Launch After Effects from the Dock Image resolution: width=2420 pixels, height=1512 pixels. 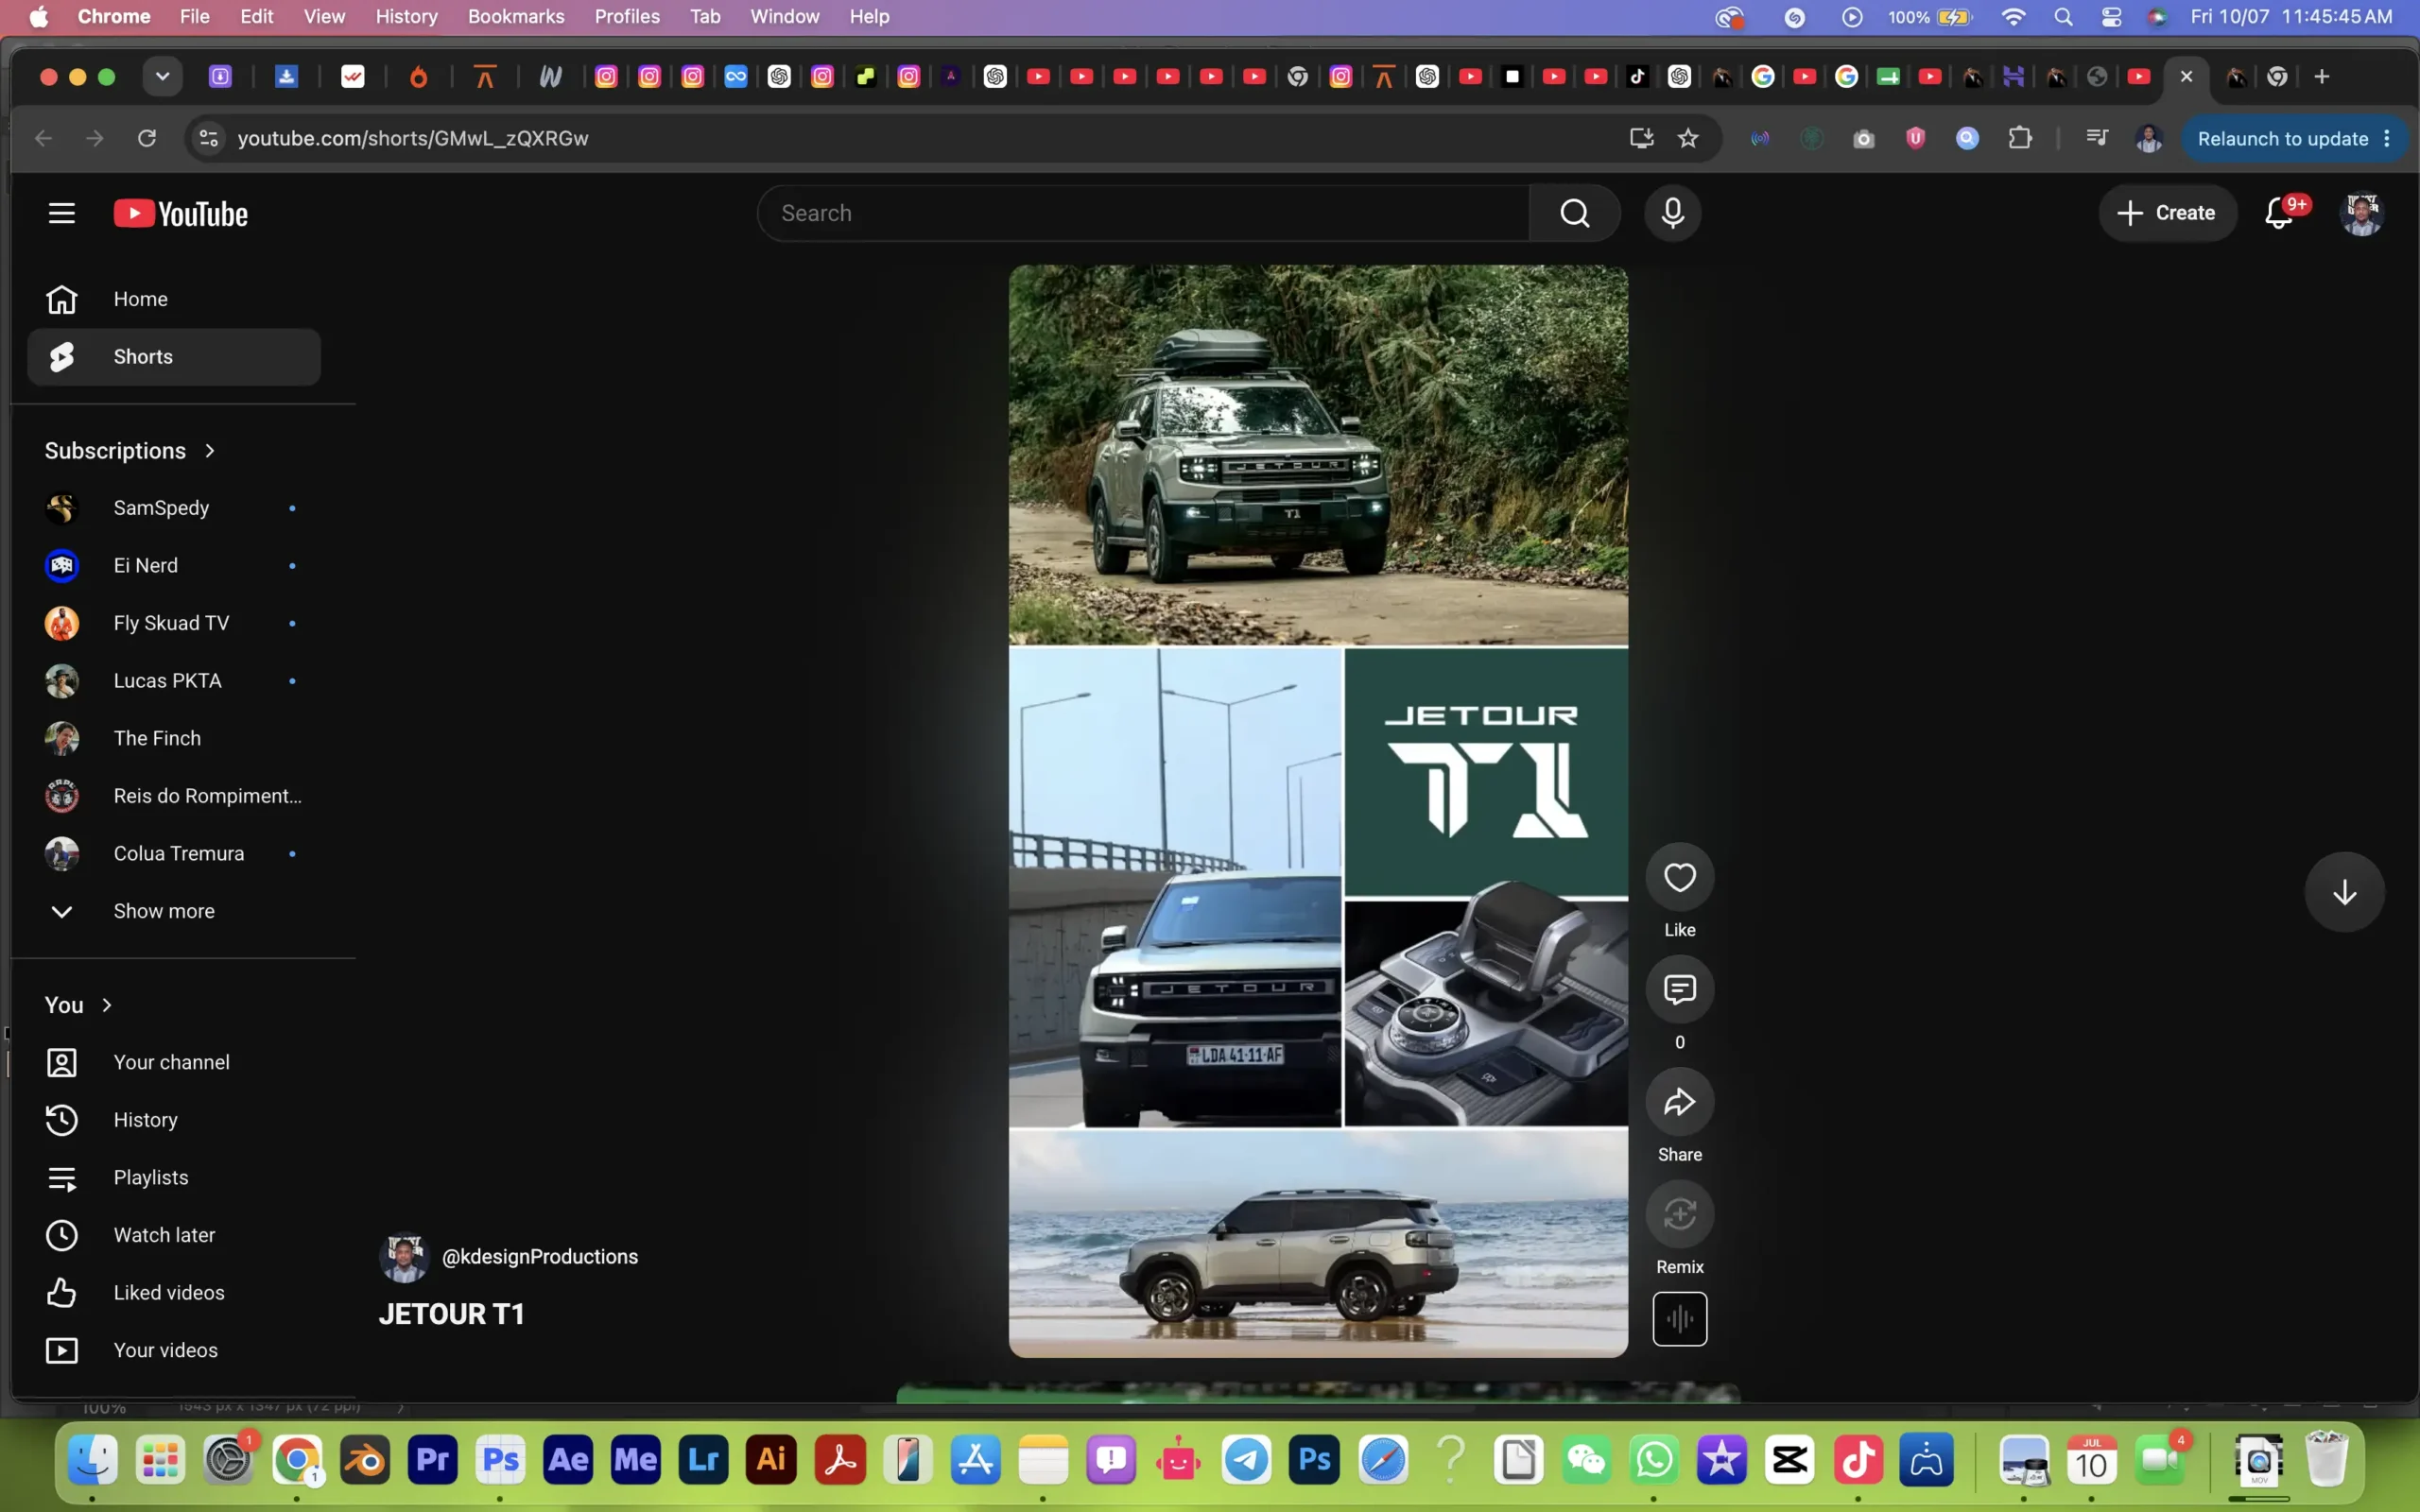pos(568,1460)
